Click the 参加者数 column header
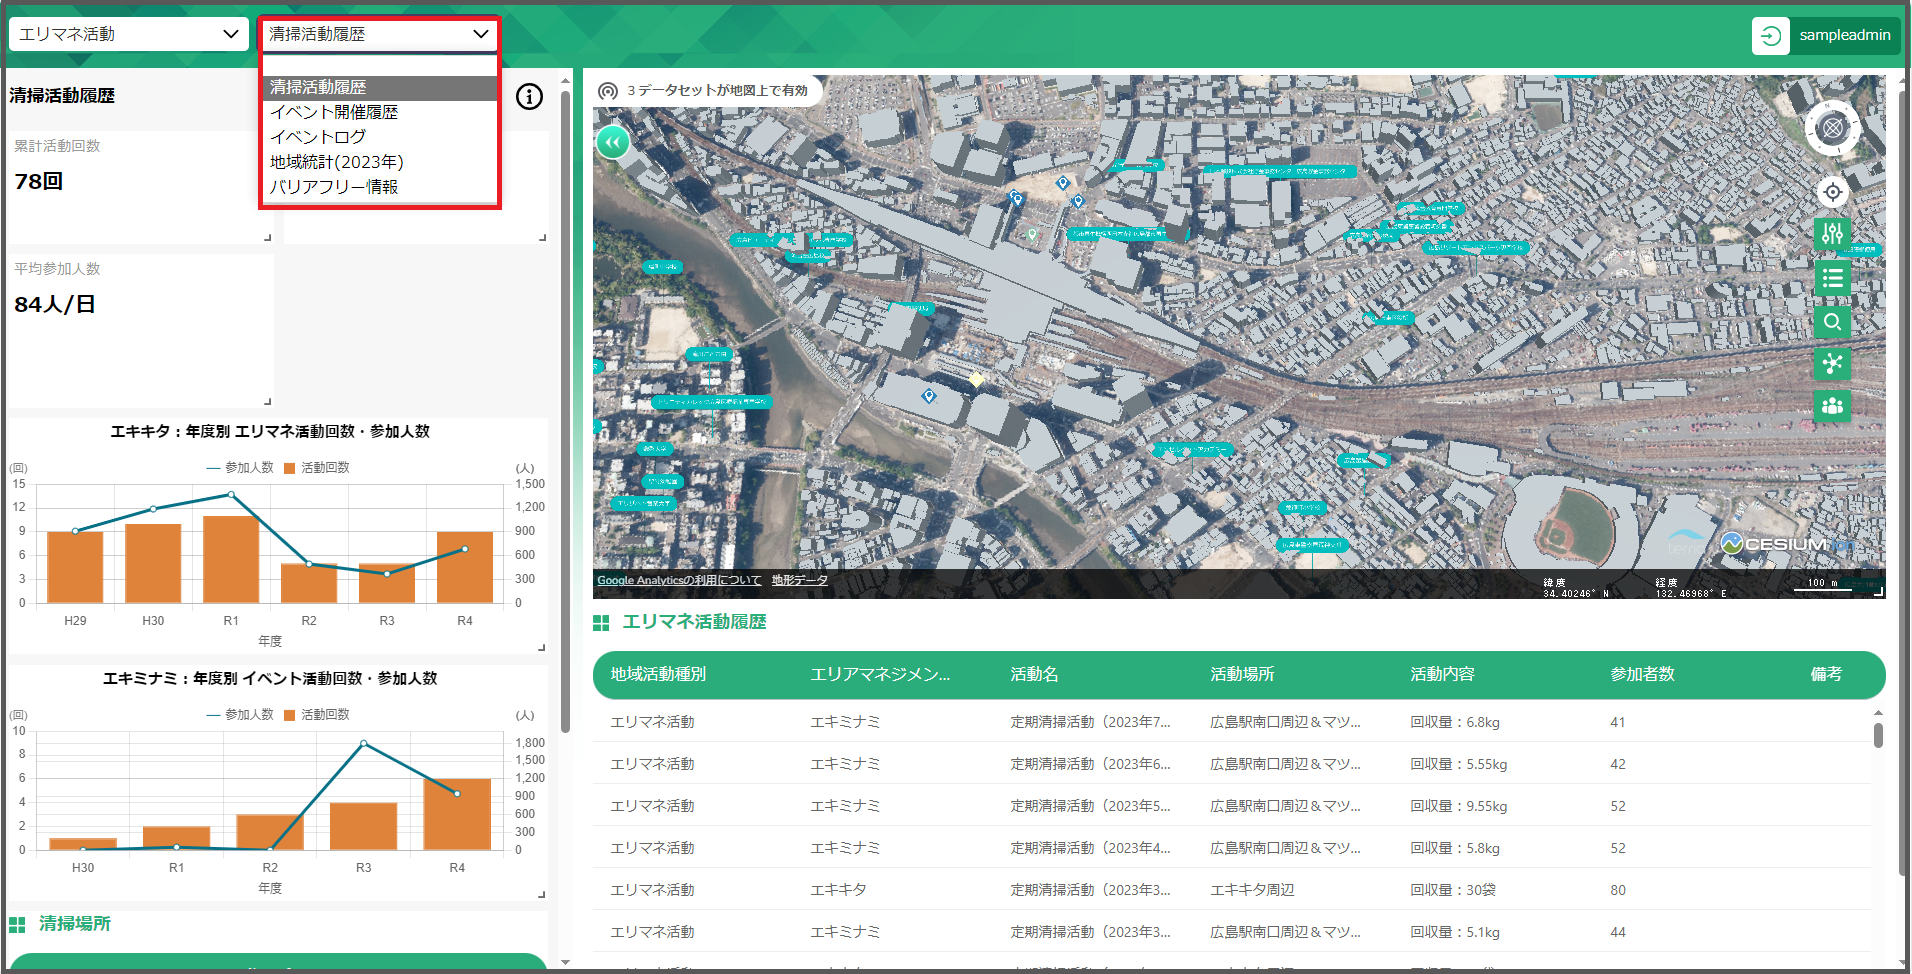The image size is (1912, 974). click(1642, 674)
